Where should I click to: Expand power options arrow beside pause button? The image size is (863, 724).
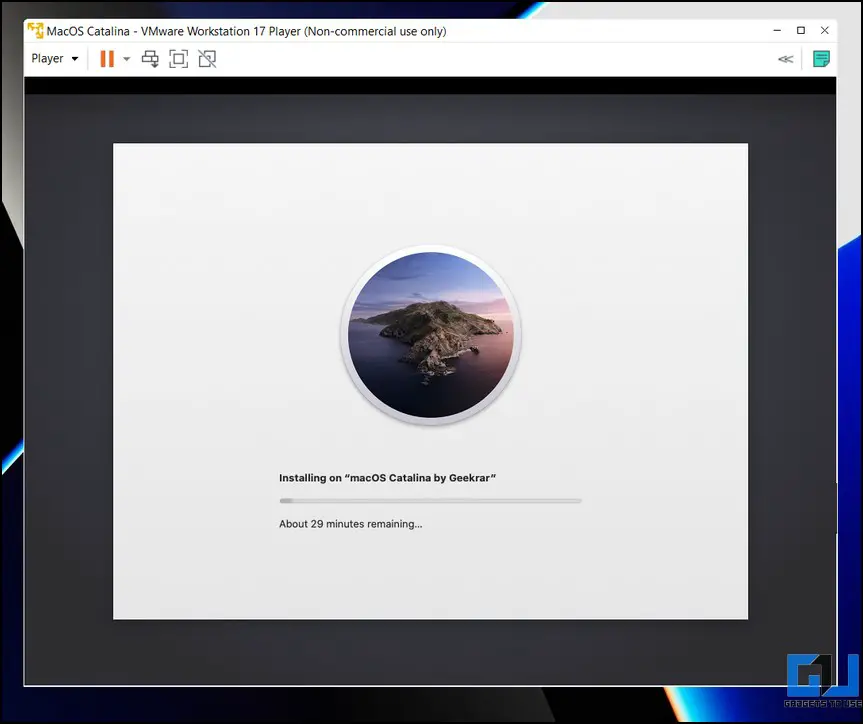click(127, 59)
